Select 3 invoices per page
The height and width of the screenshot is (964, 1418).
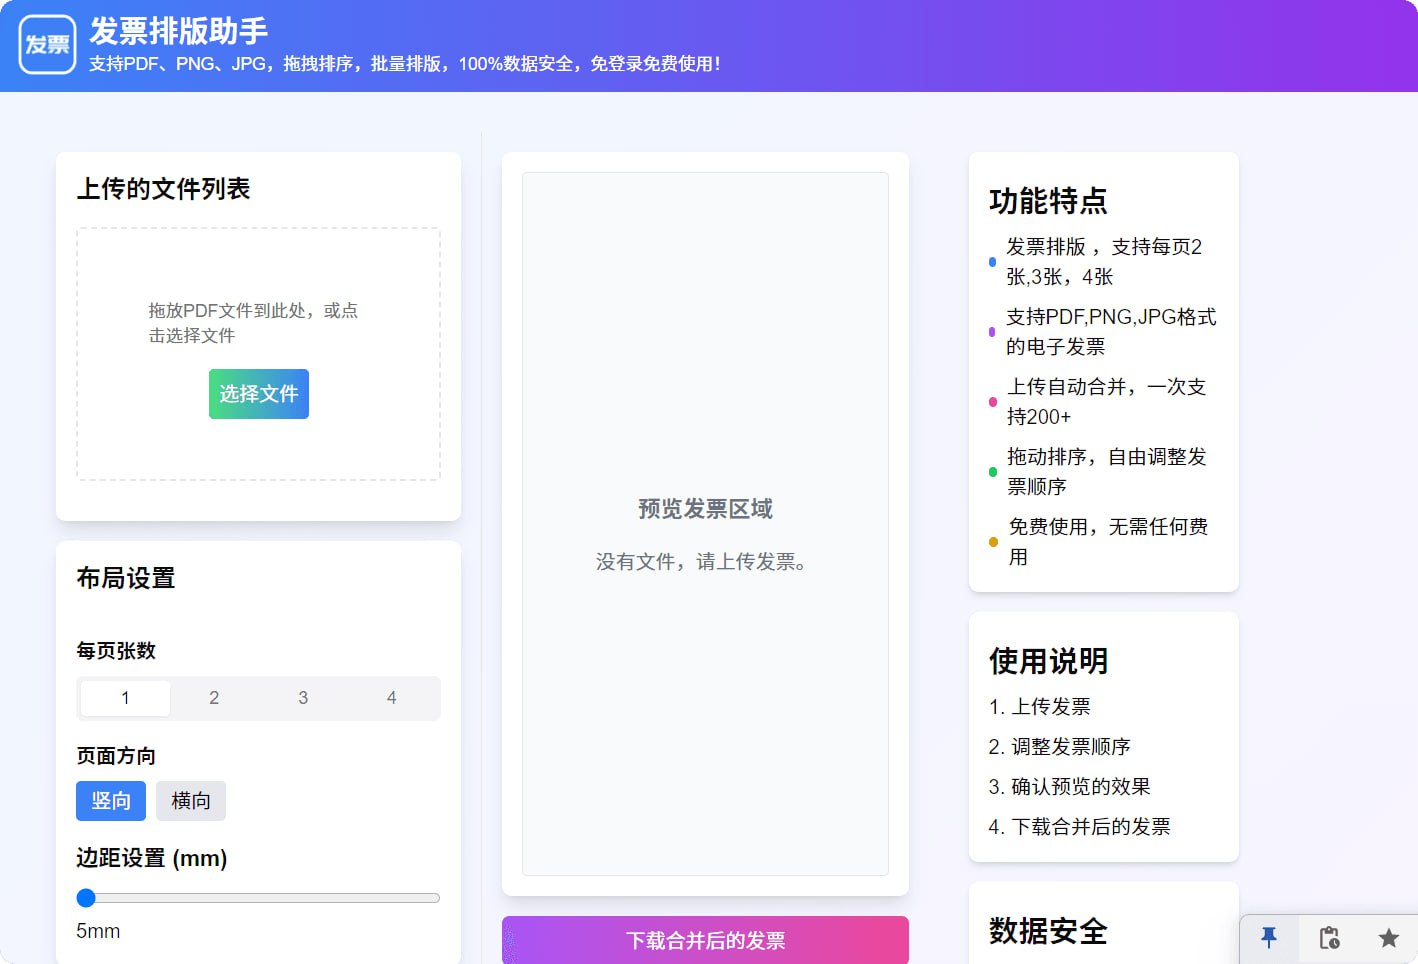303,698
